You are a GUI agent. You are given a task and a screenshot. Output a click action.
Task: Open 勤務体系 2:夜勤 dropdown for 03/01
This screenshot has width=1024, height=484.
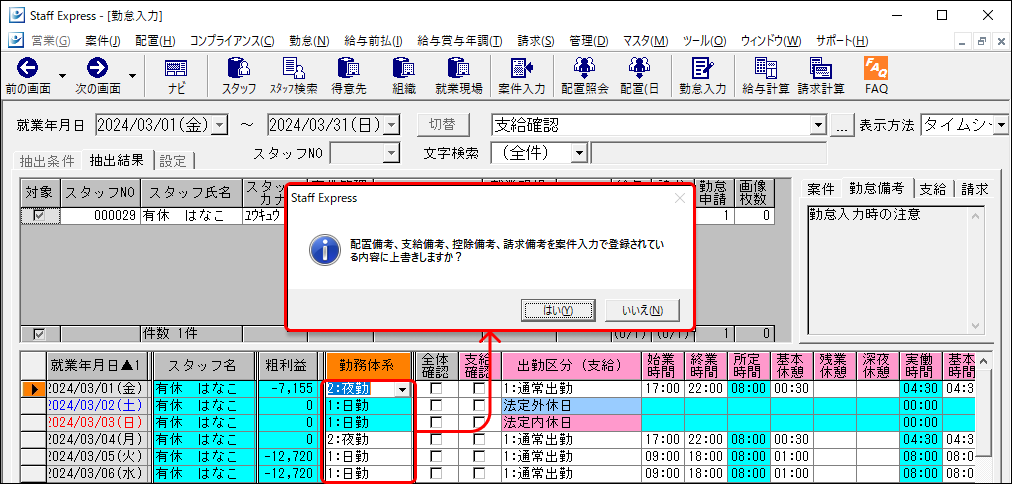click(403, 389)
